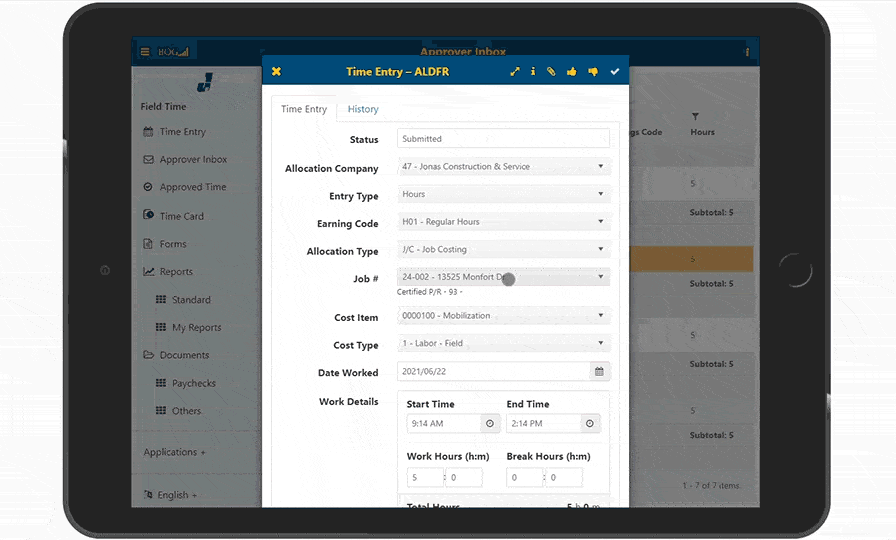This screenshot has width=896, height=540.
Task: Open Time Entry in the sidebar
Action: tap(174, 131)
